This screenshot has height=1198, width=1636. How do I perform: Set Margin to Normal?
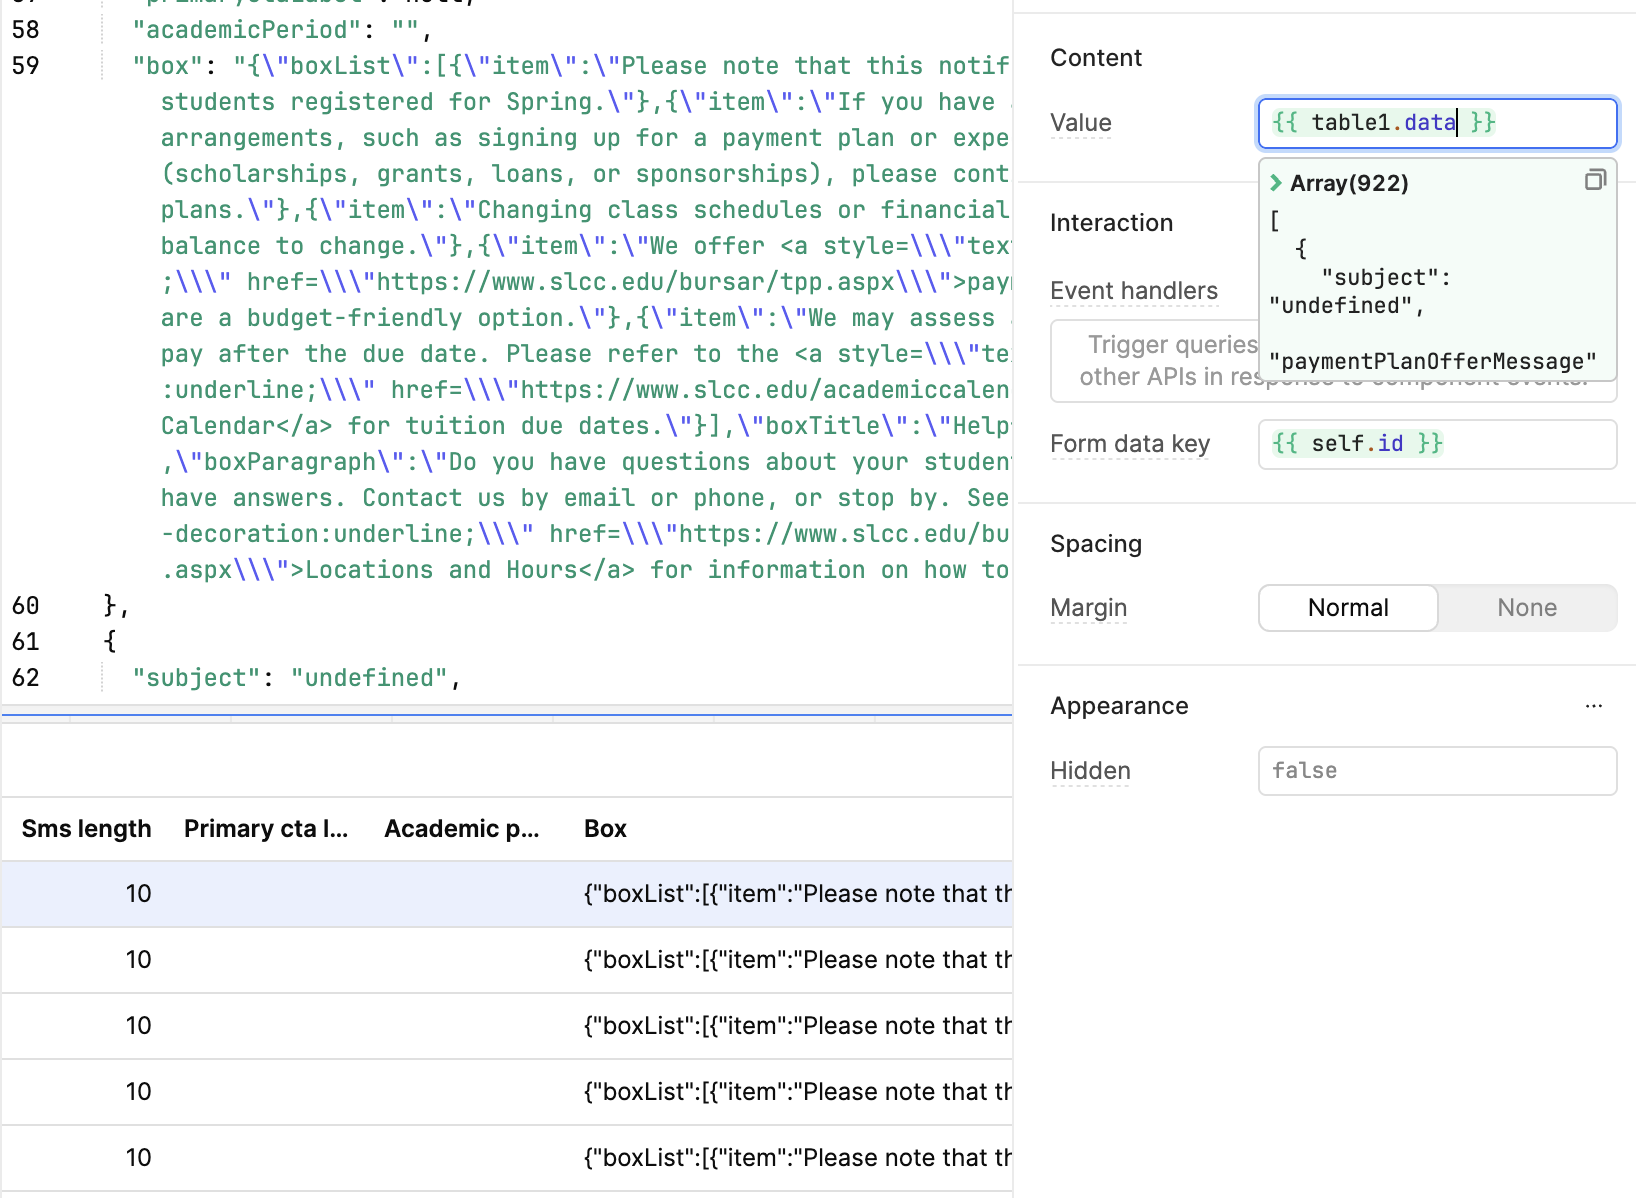(x=1347, y=608)
